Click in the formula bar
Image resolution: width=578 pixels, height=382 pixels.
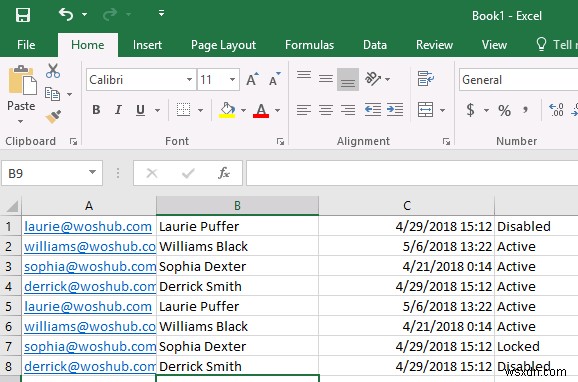pyautogui.click(x=412, y=173)
